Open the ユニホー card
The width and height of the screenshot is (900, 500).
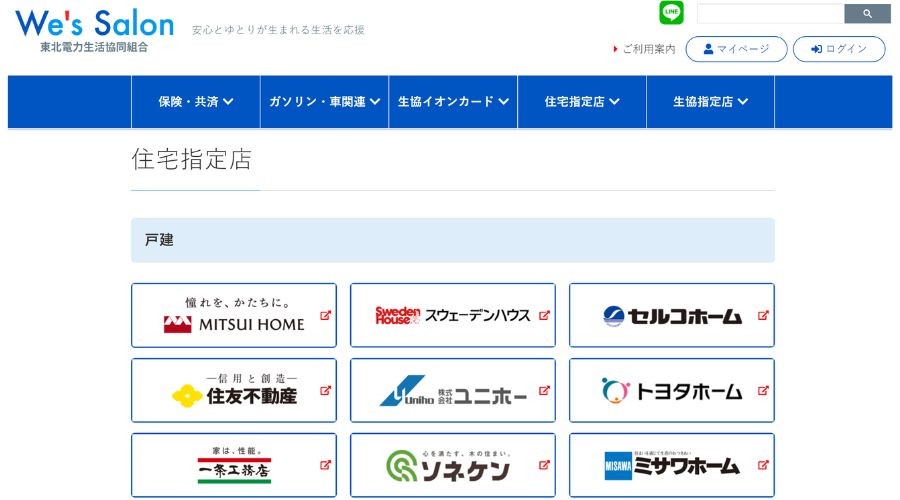coord(453,390)
